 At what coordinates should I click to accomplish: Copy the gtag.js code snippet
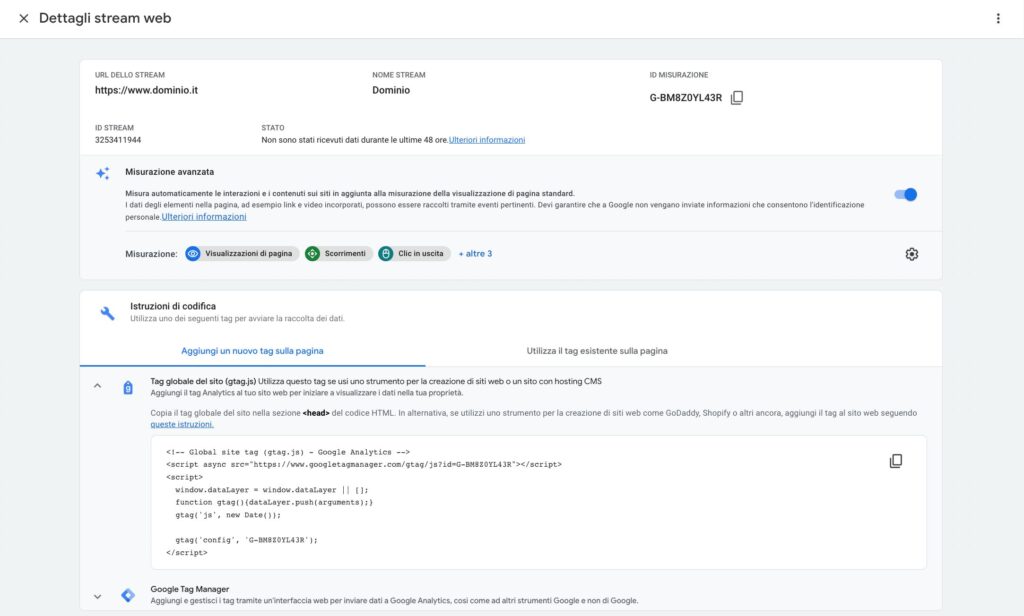coord(896,461)
